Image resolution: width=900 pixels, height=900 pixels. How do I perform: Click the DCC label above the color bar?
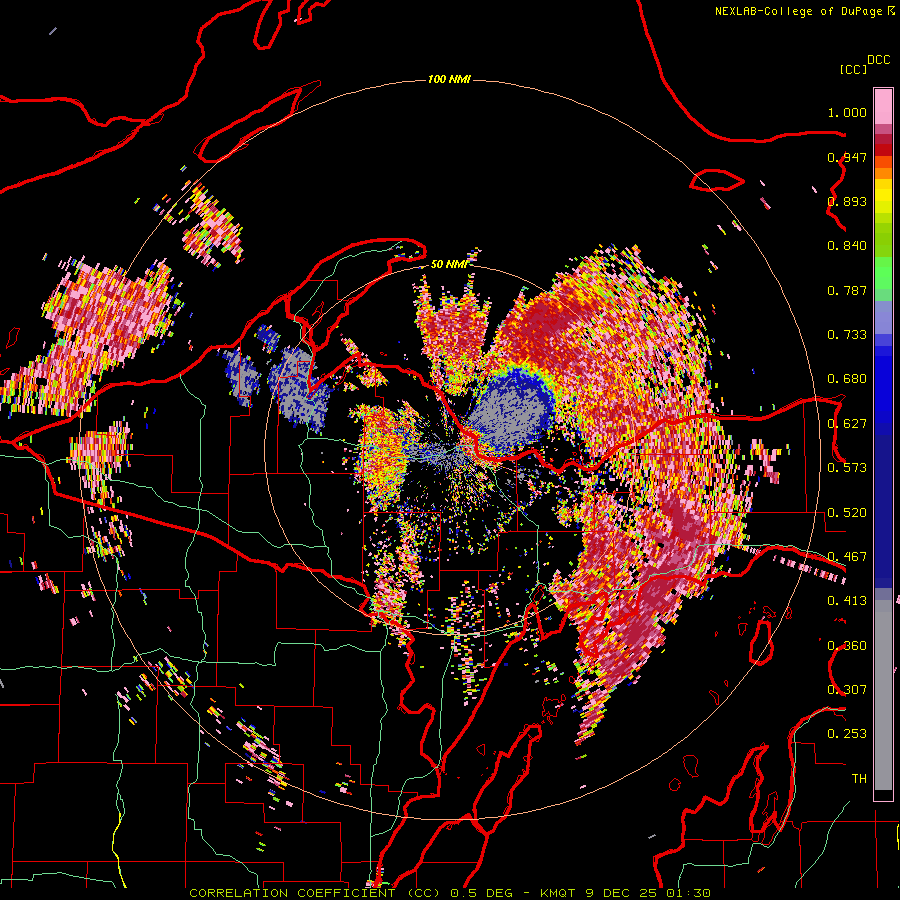coord(879,60)
